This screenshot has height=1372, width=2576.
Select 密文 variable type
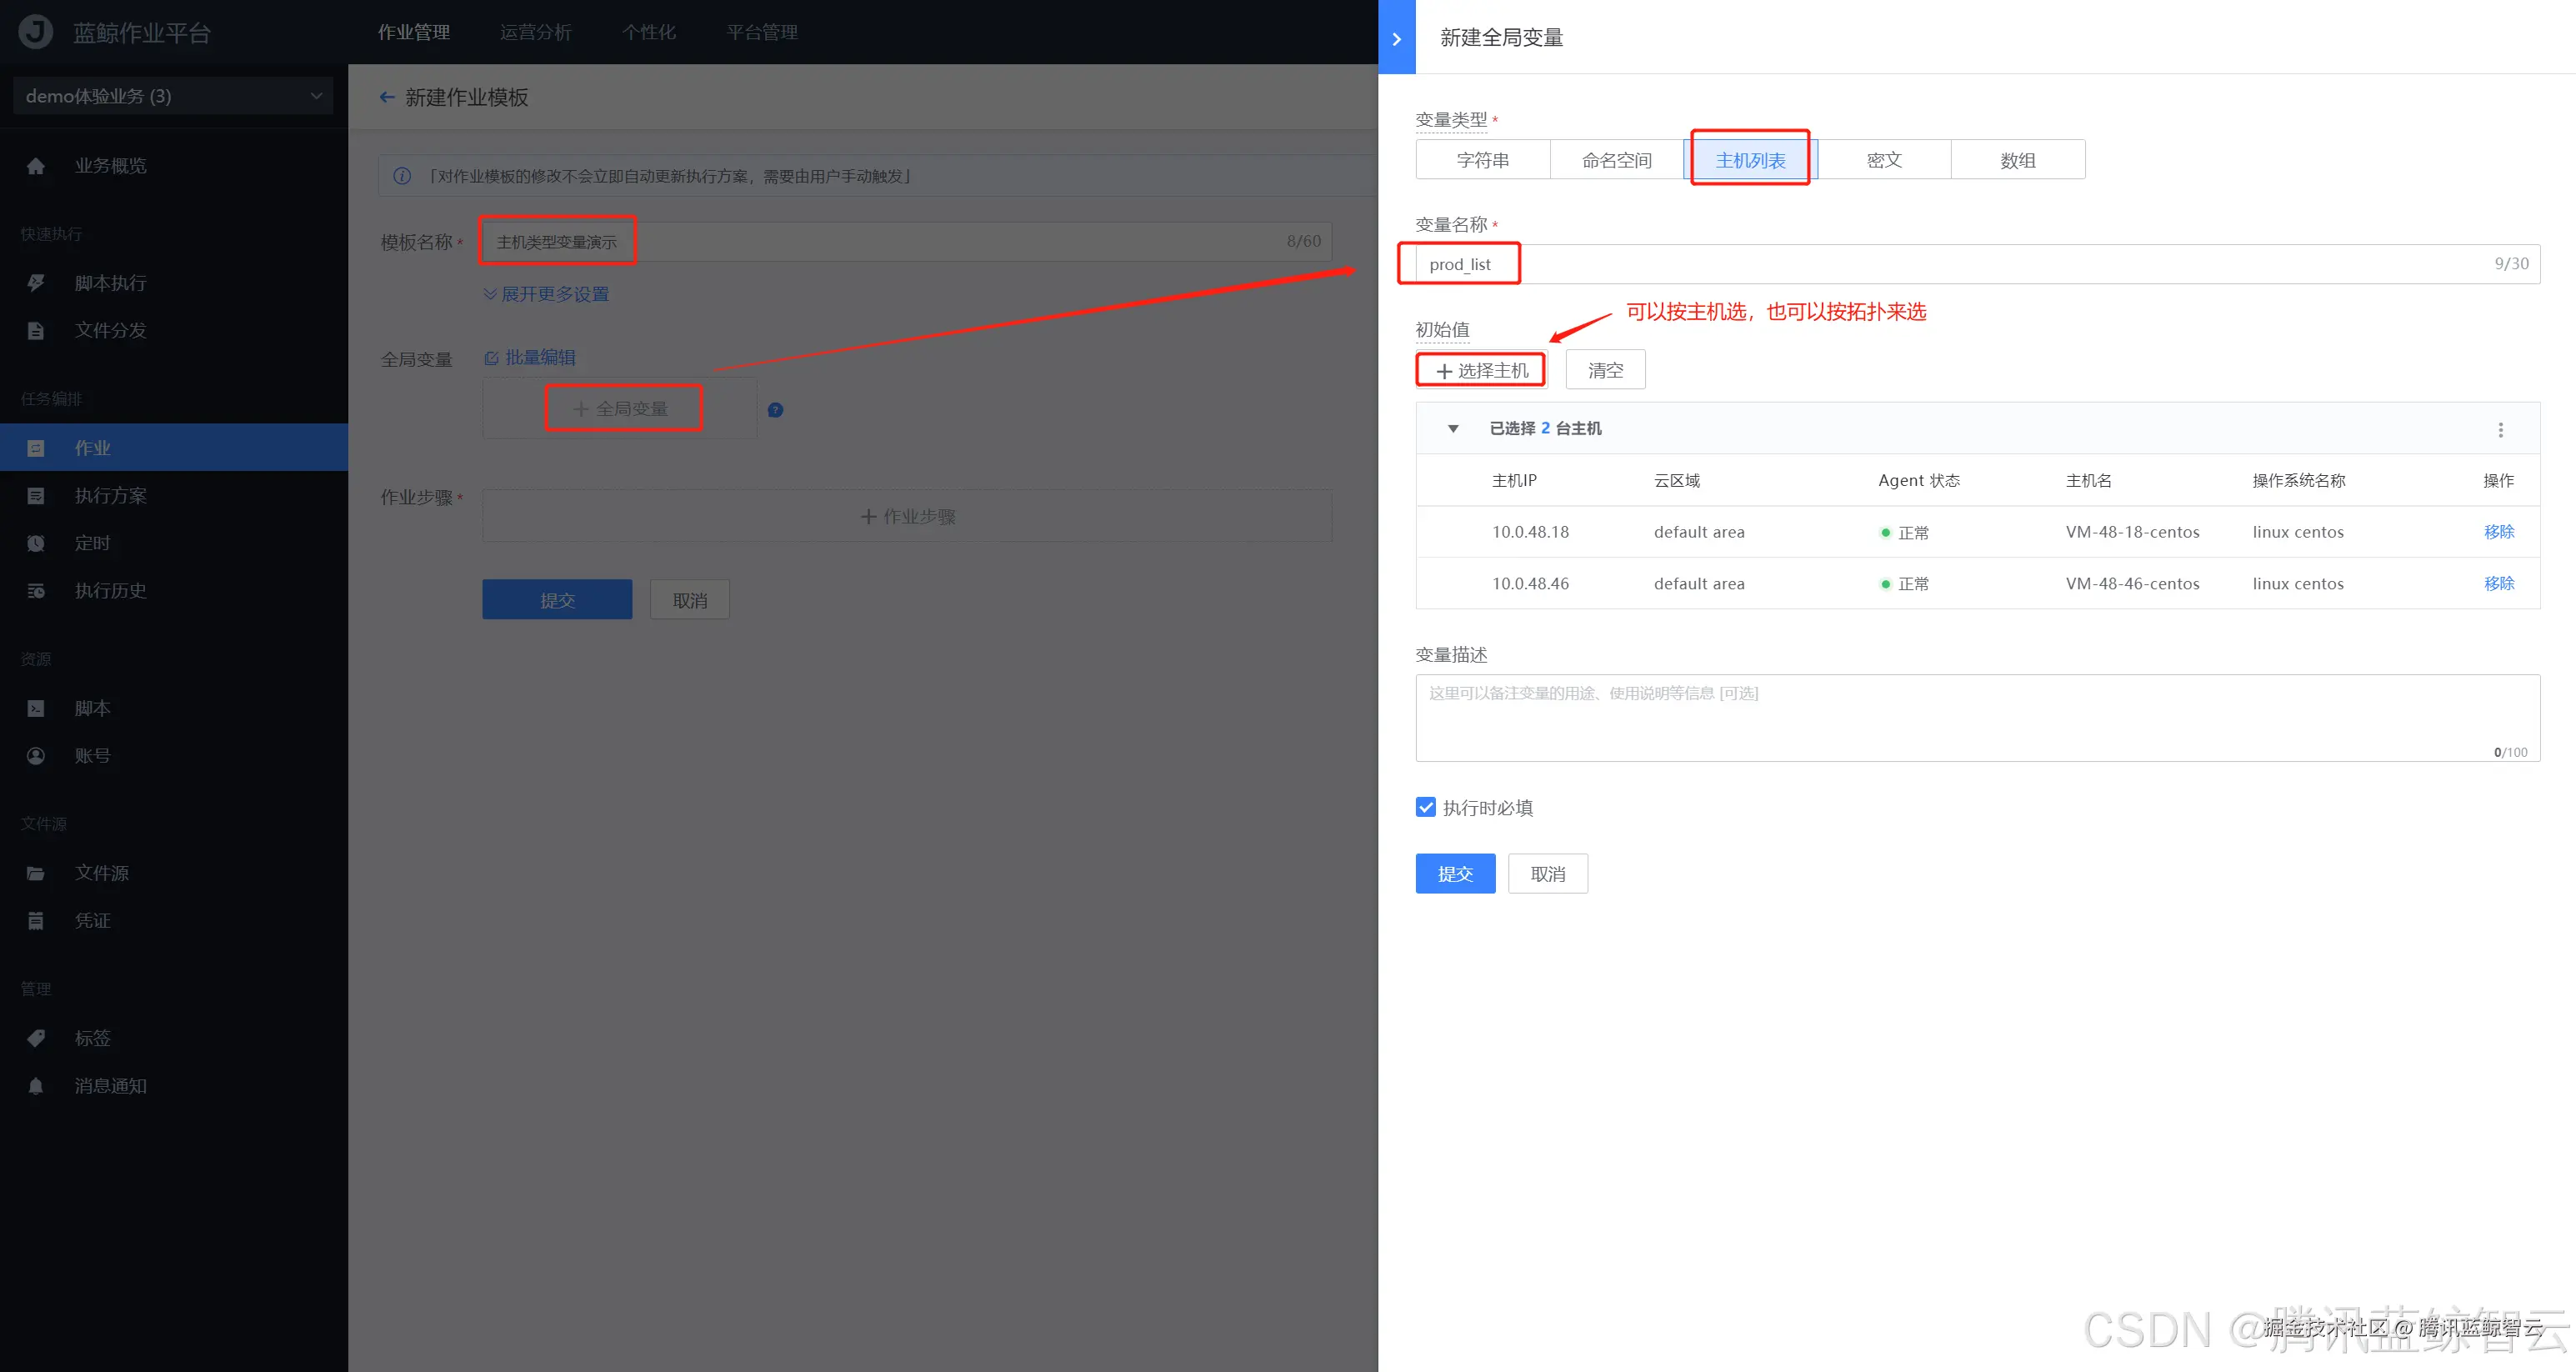coord(1883,160)
